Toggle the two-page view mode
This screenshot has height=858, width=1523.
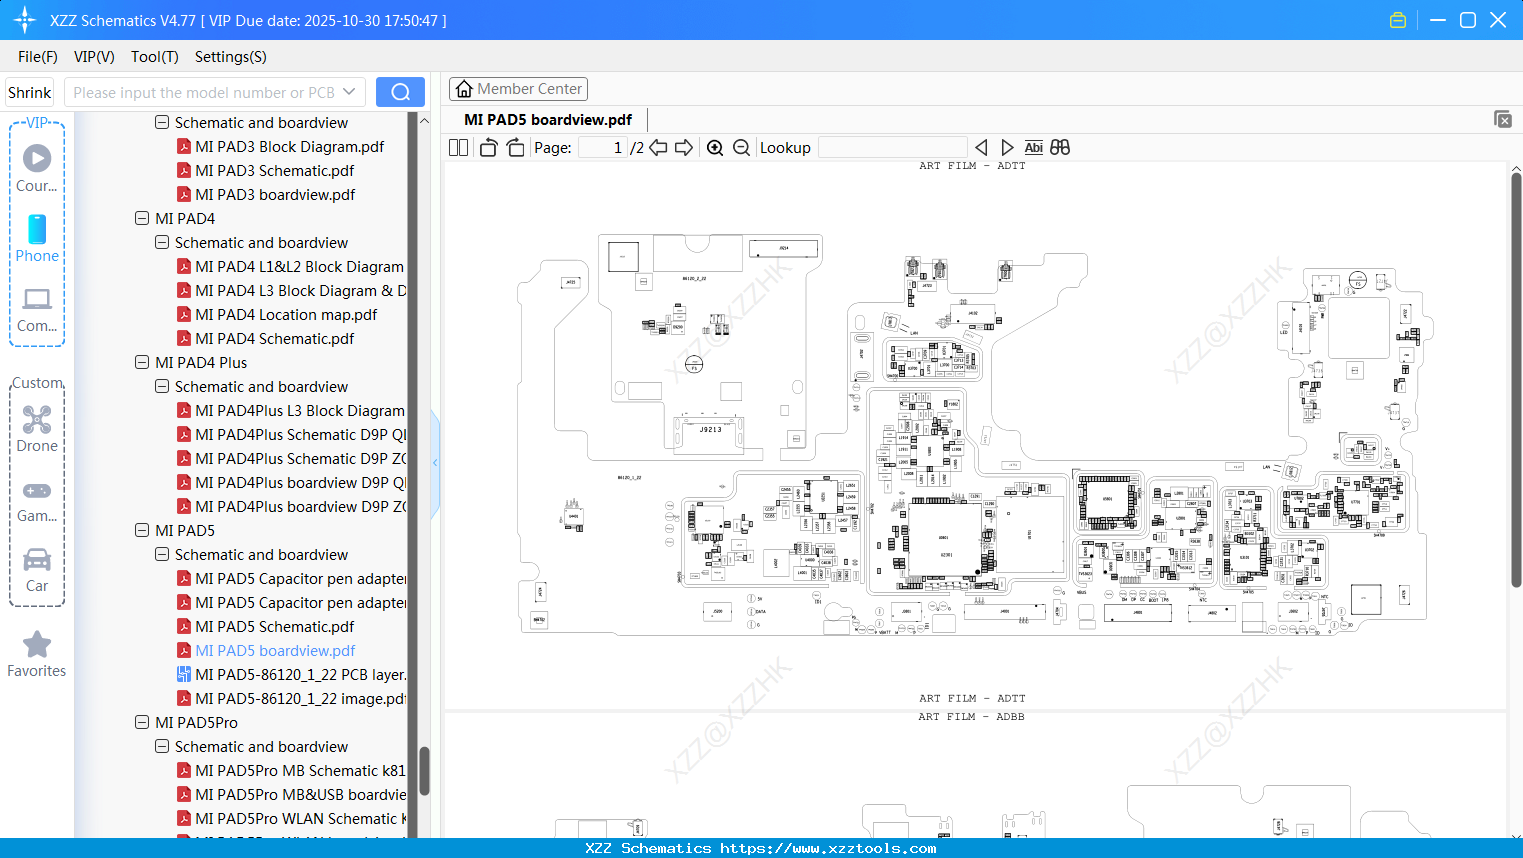click(x=457, y=147)
